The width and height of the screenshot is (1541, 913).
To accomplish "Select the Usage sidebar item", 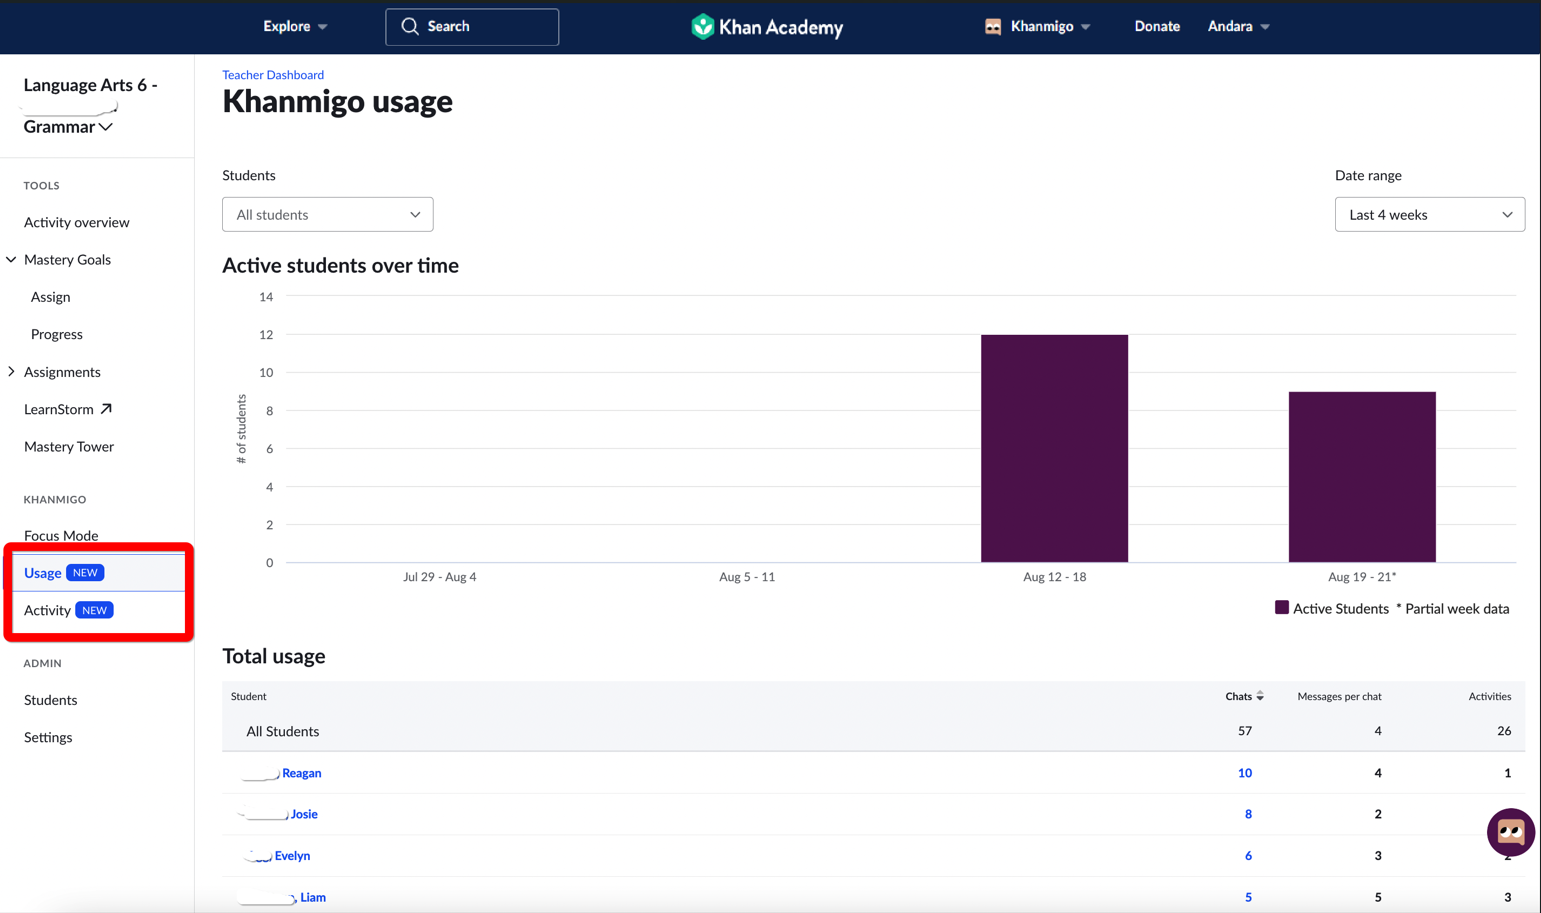I will pos(97,573).
